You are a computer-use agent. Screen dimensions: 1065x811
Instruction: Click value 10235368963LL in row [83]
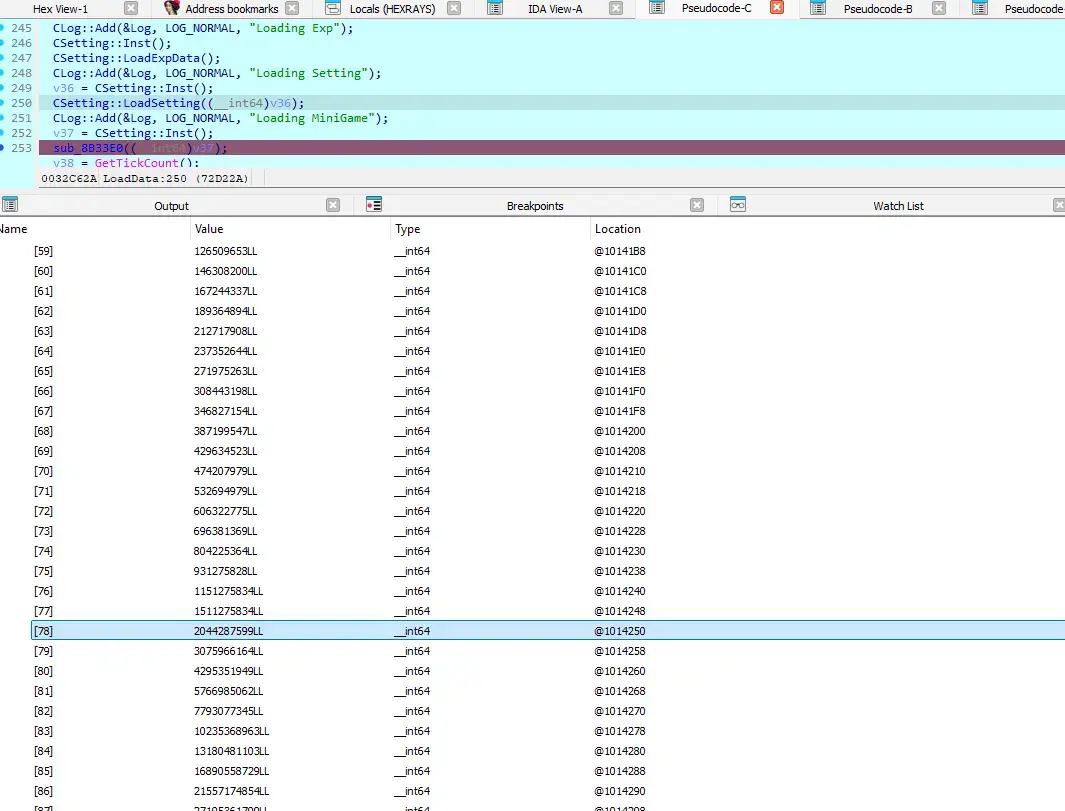coord(232,732)
